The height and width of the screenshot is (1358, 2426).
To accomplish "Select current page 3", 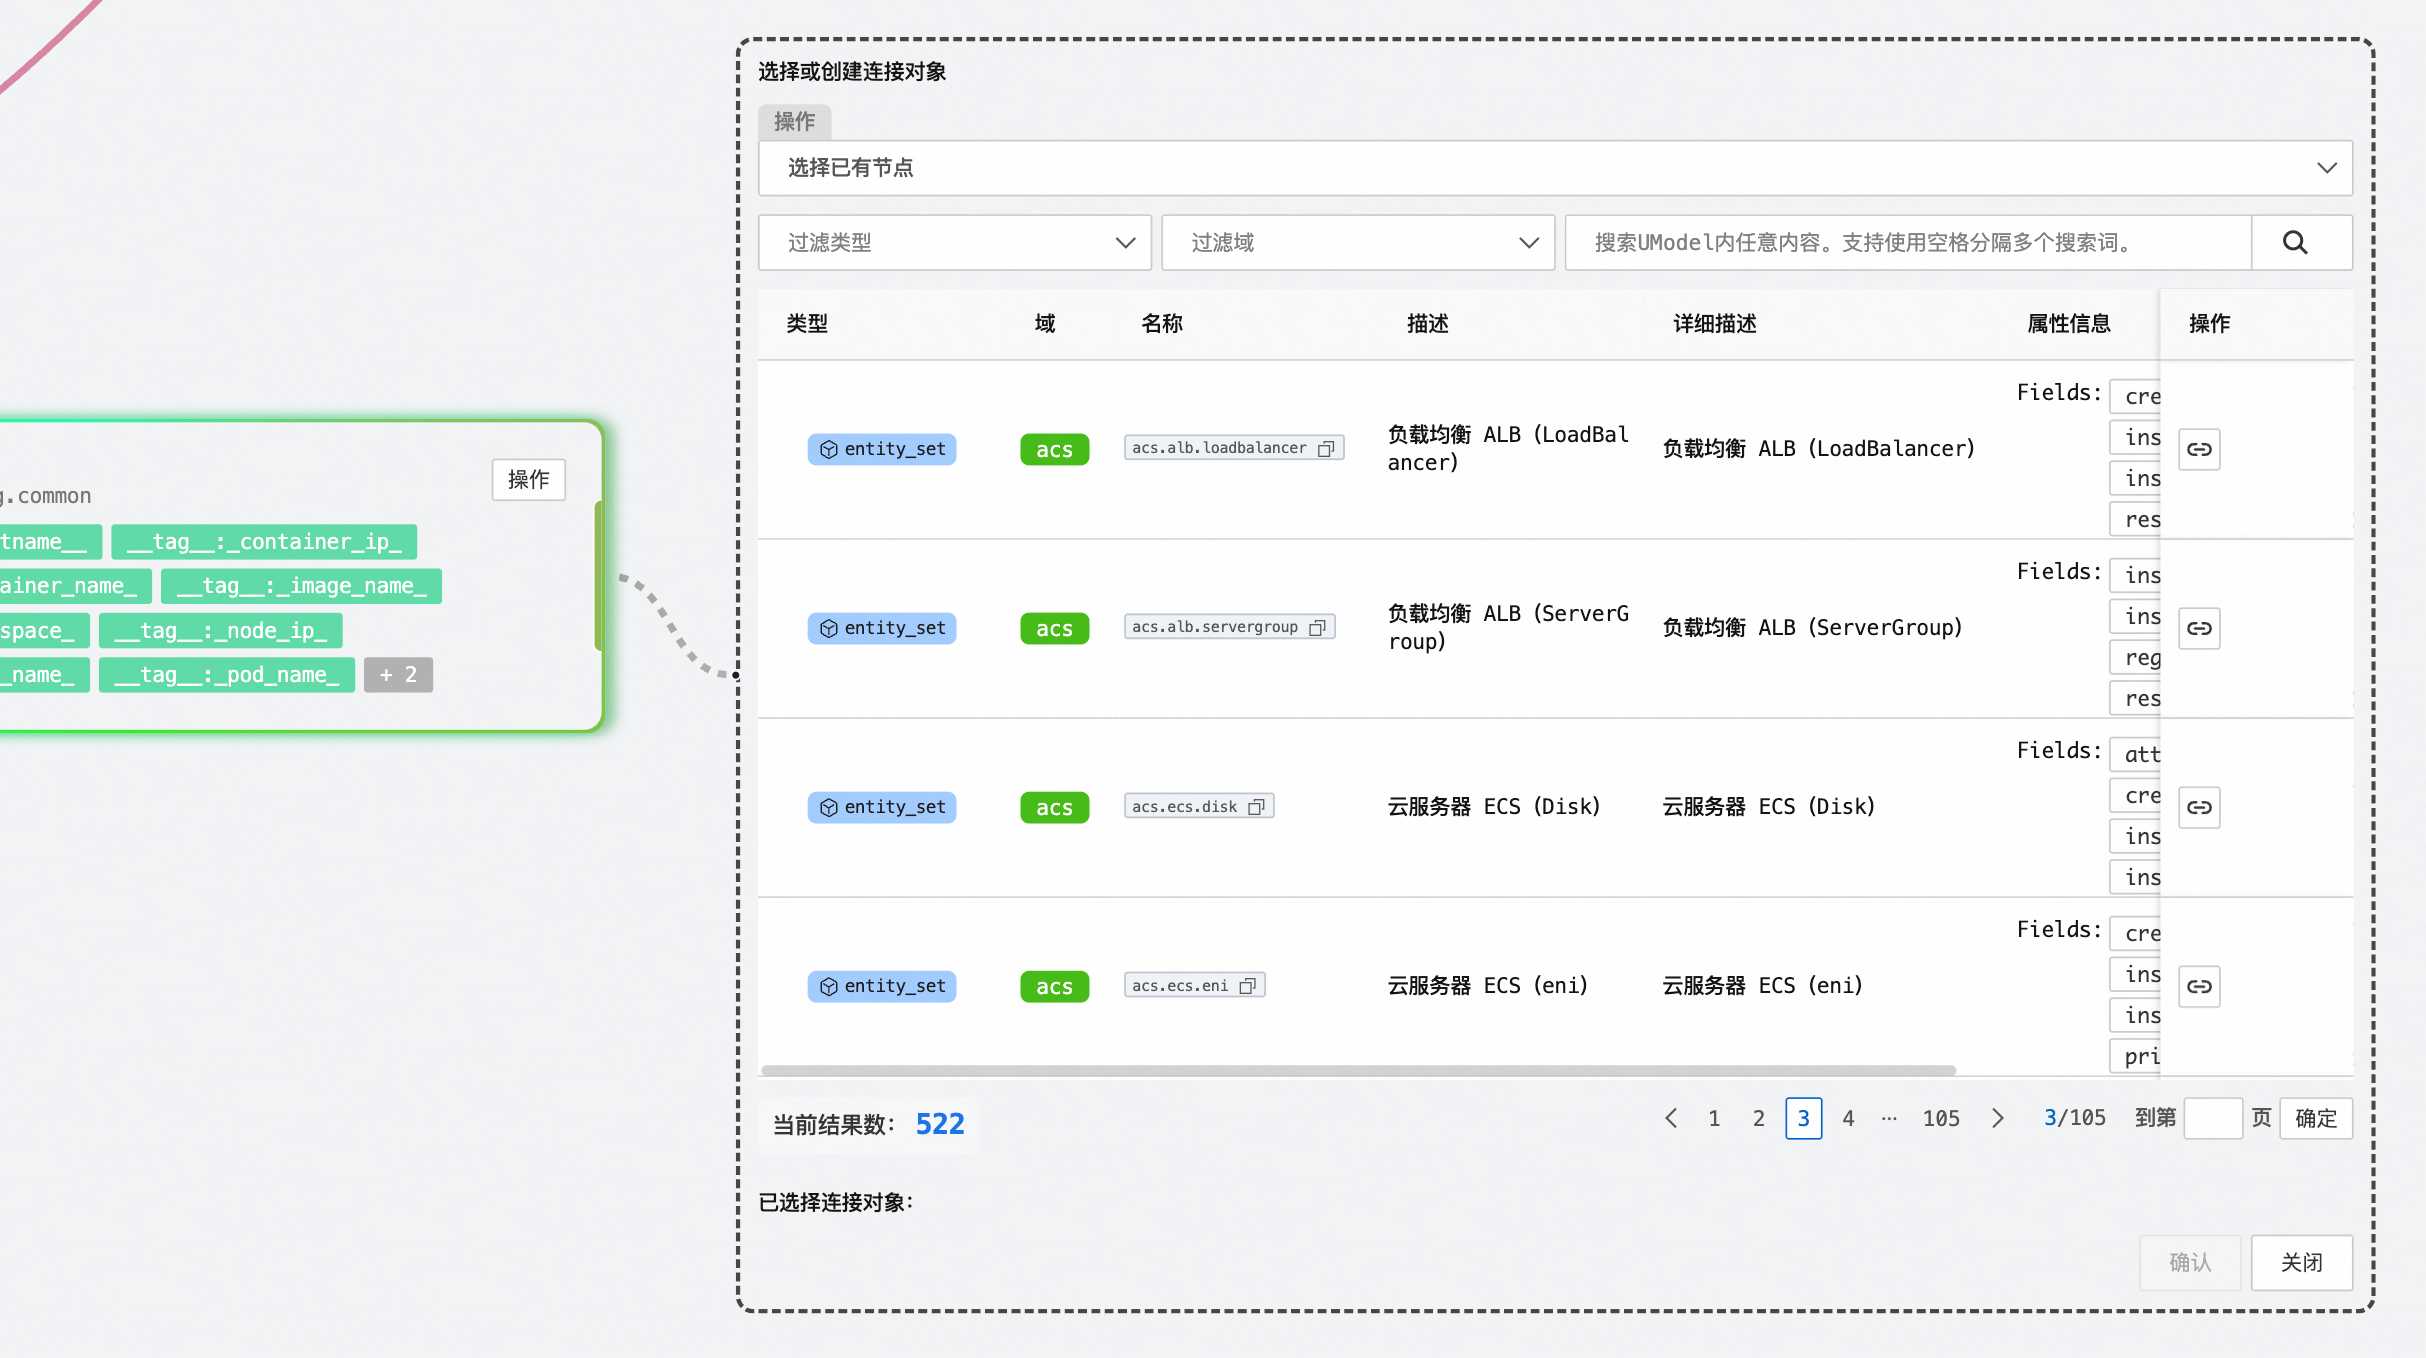I will 1803,1118.
